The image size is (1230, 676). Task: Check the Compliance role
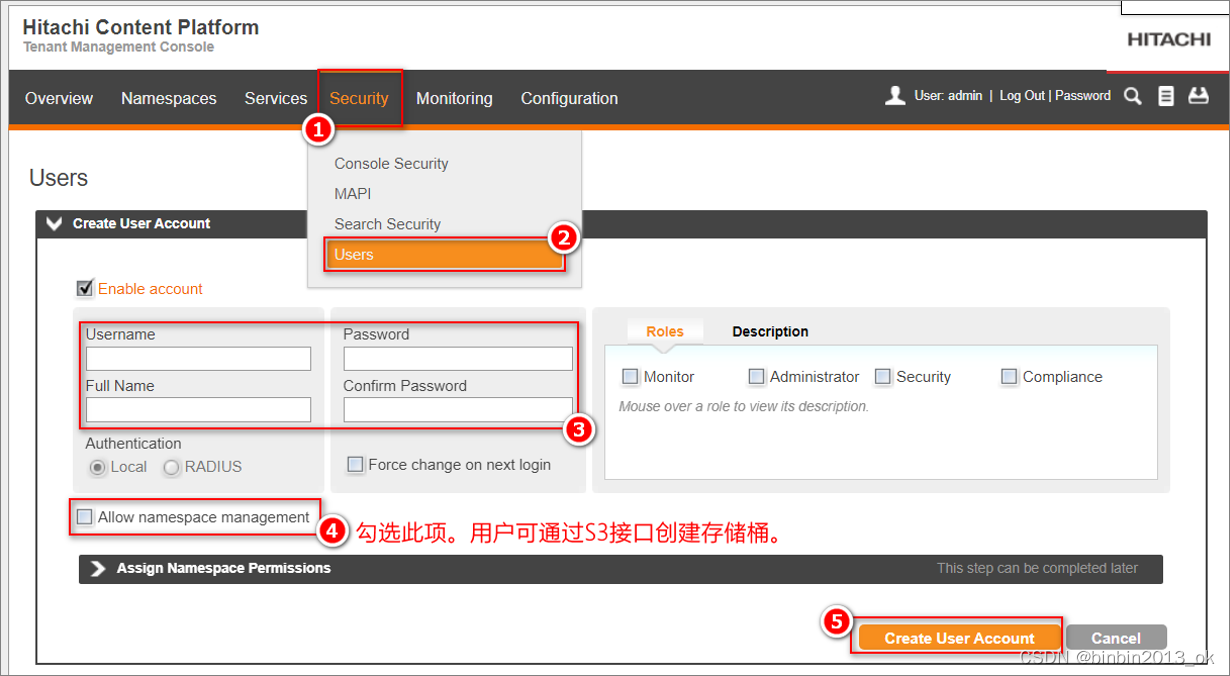coord(1008,376)
